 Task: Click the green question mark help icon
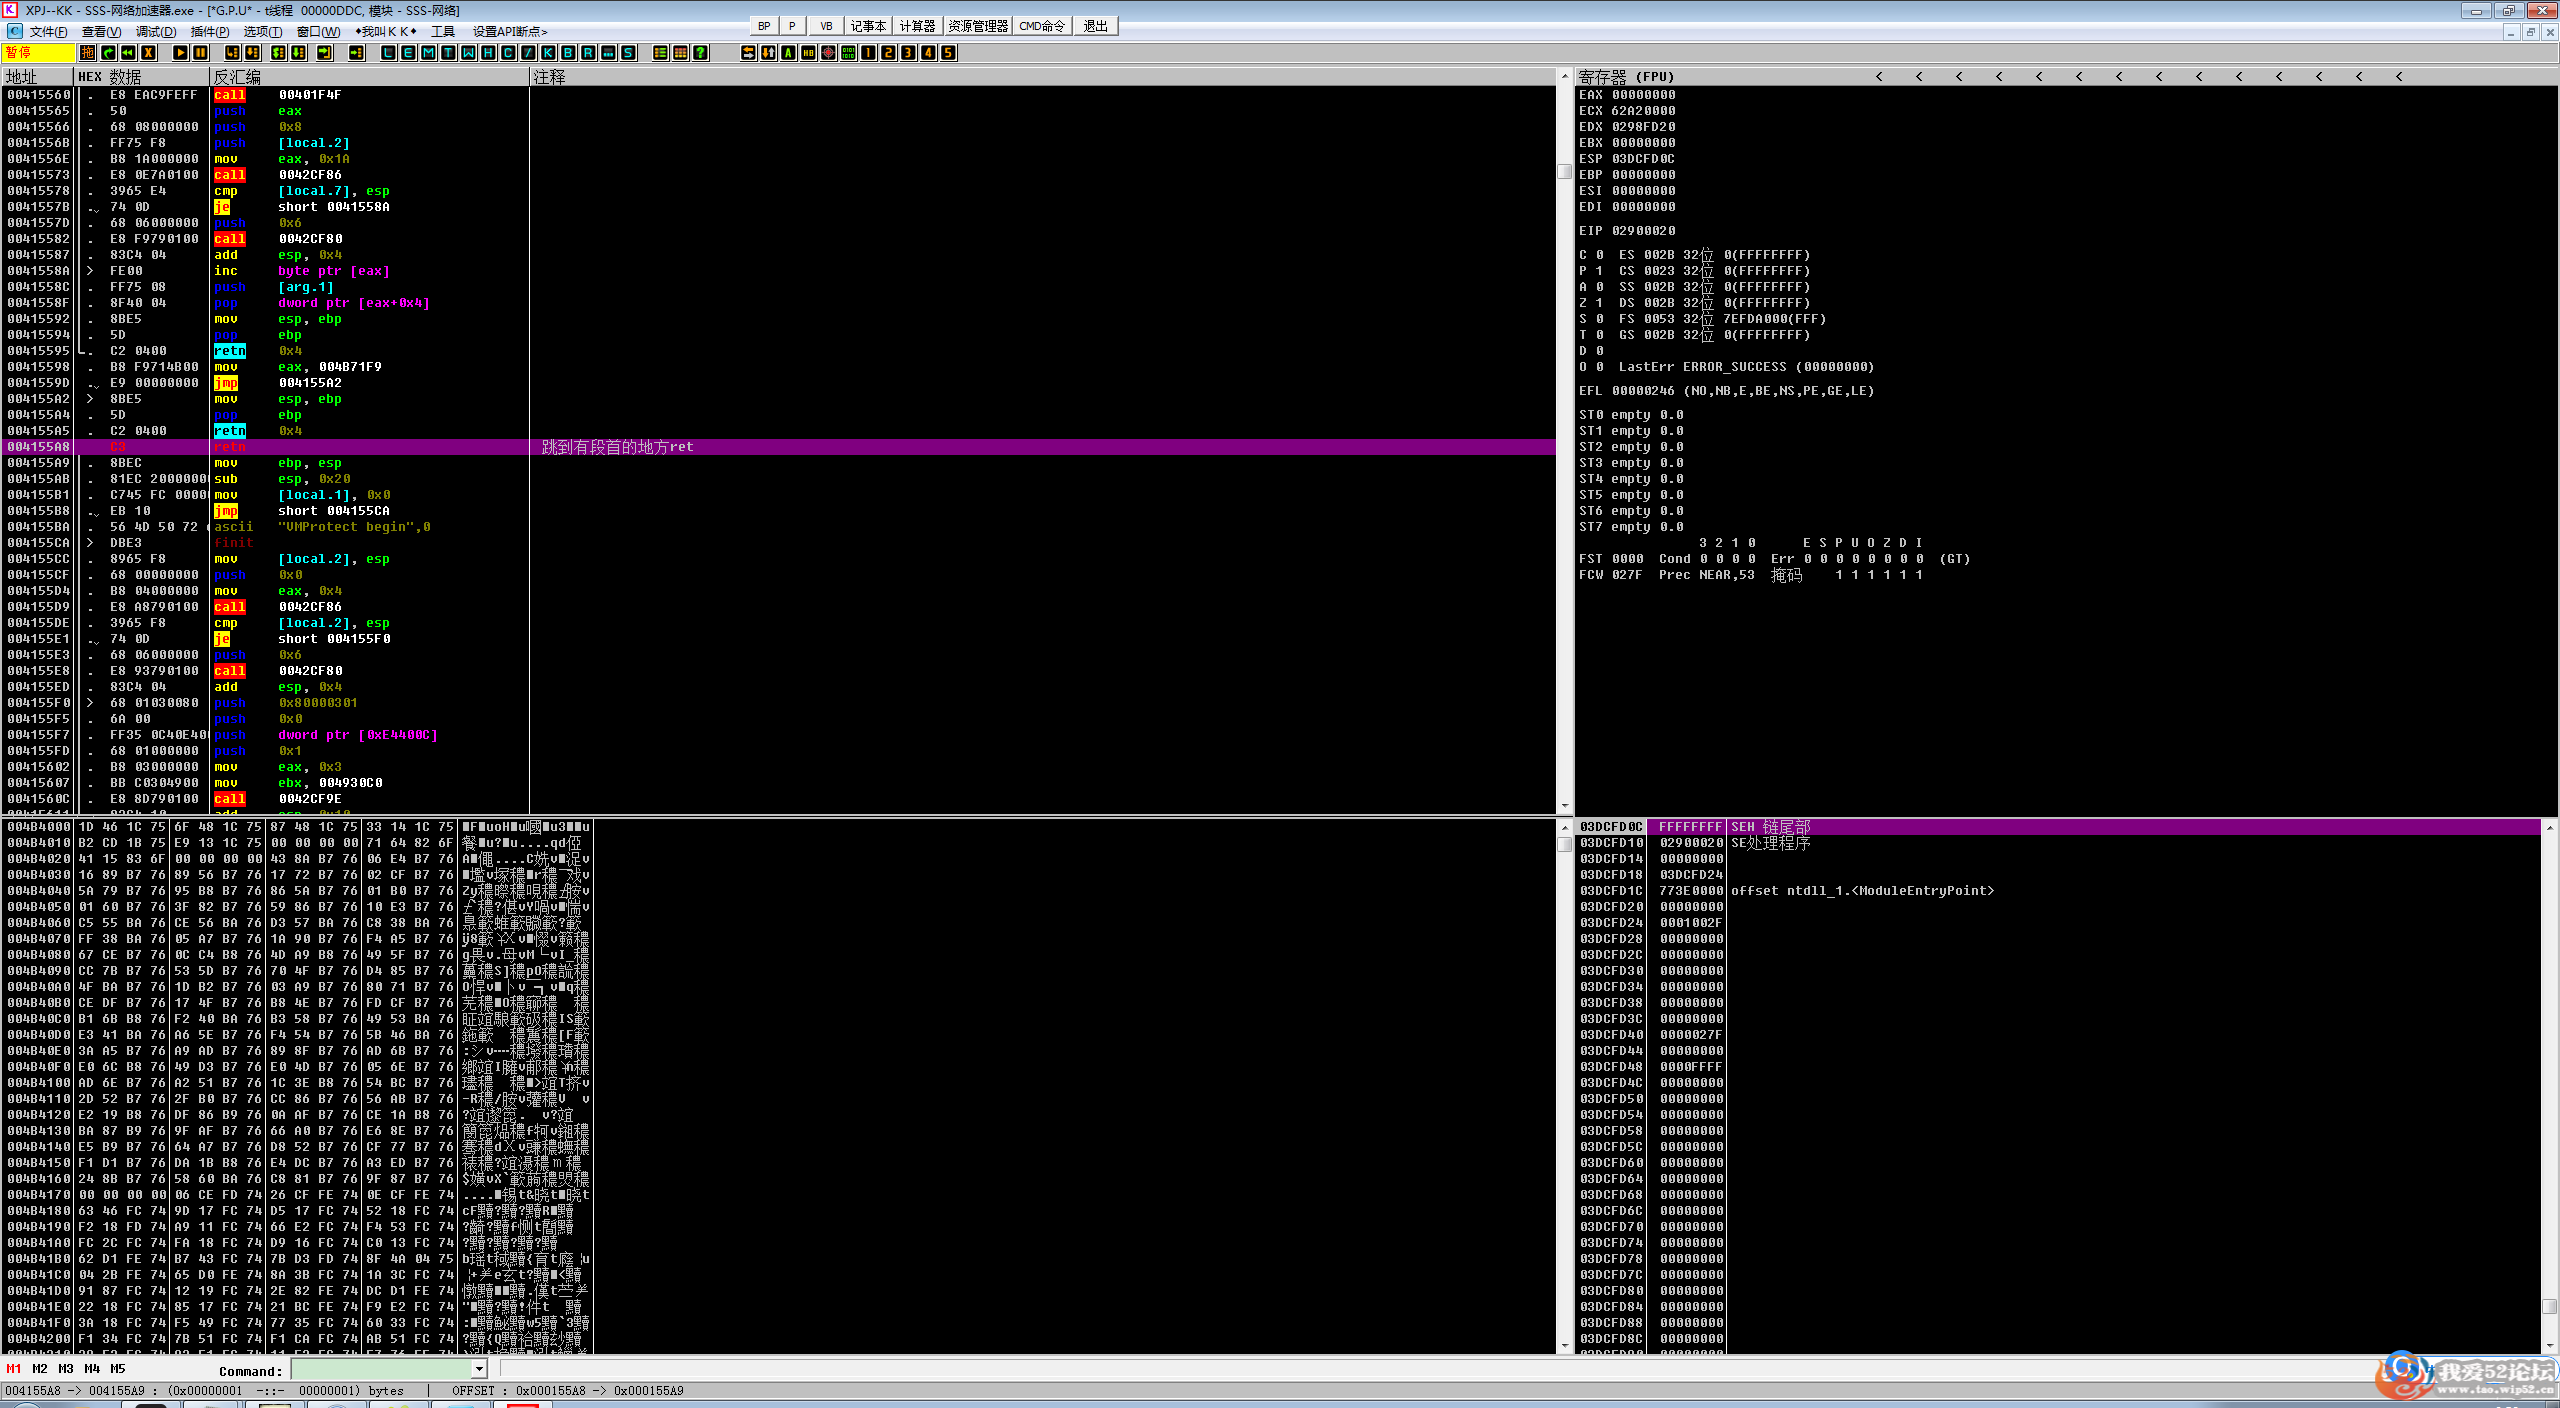700,53
